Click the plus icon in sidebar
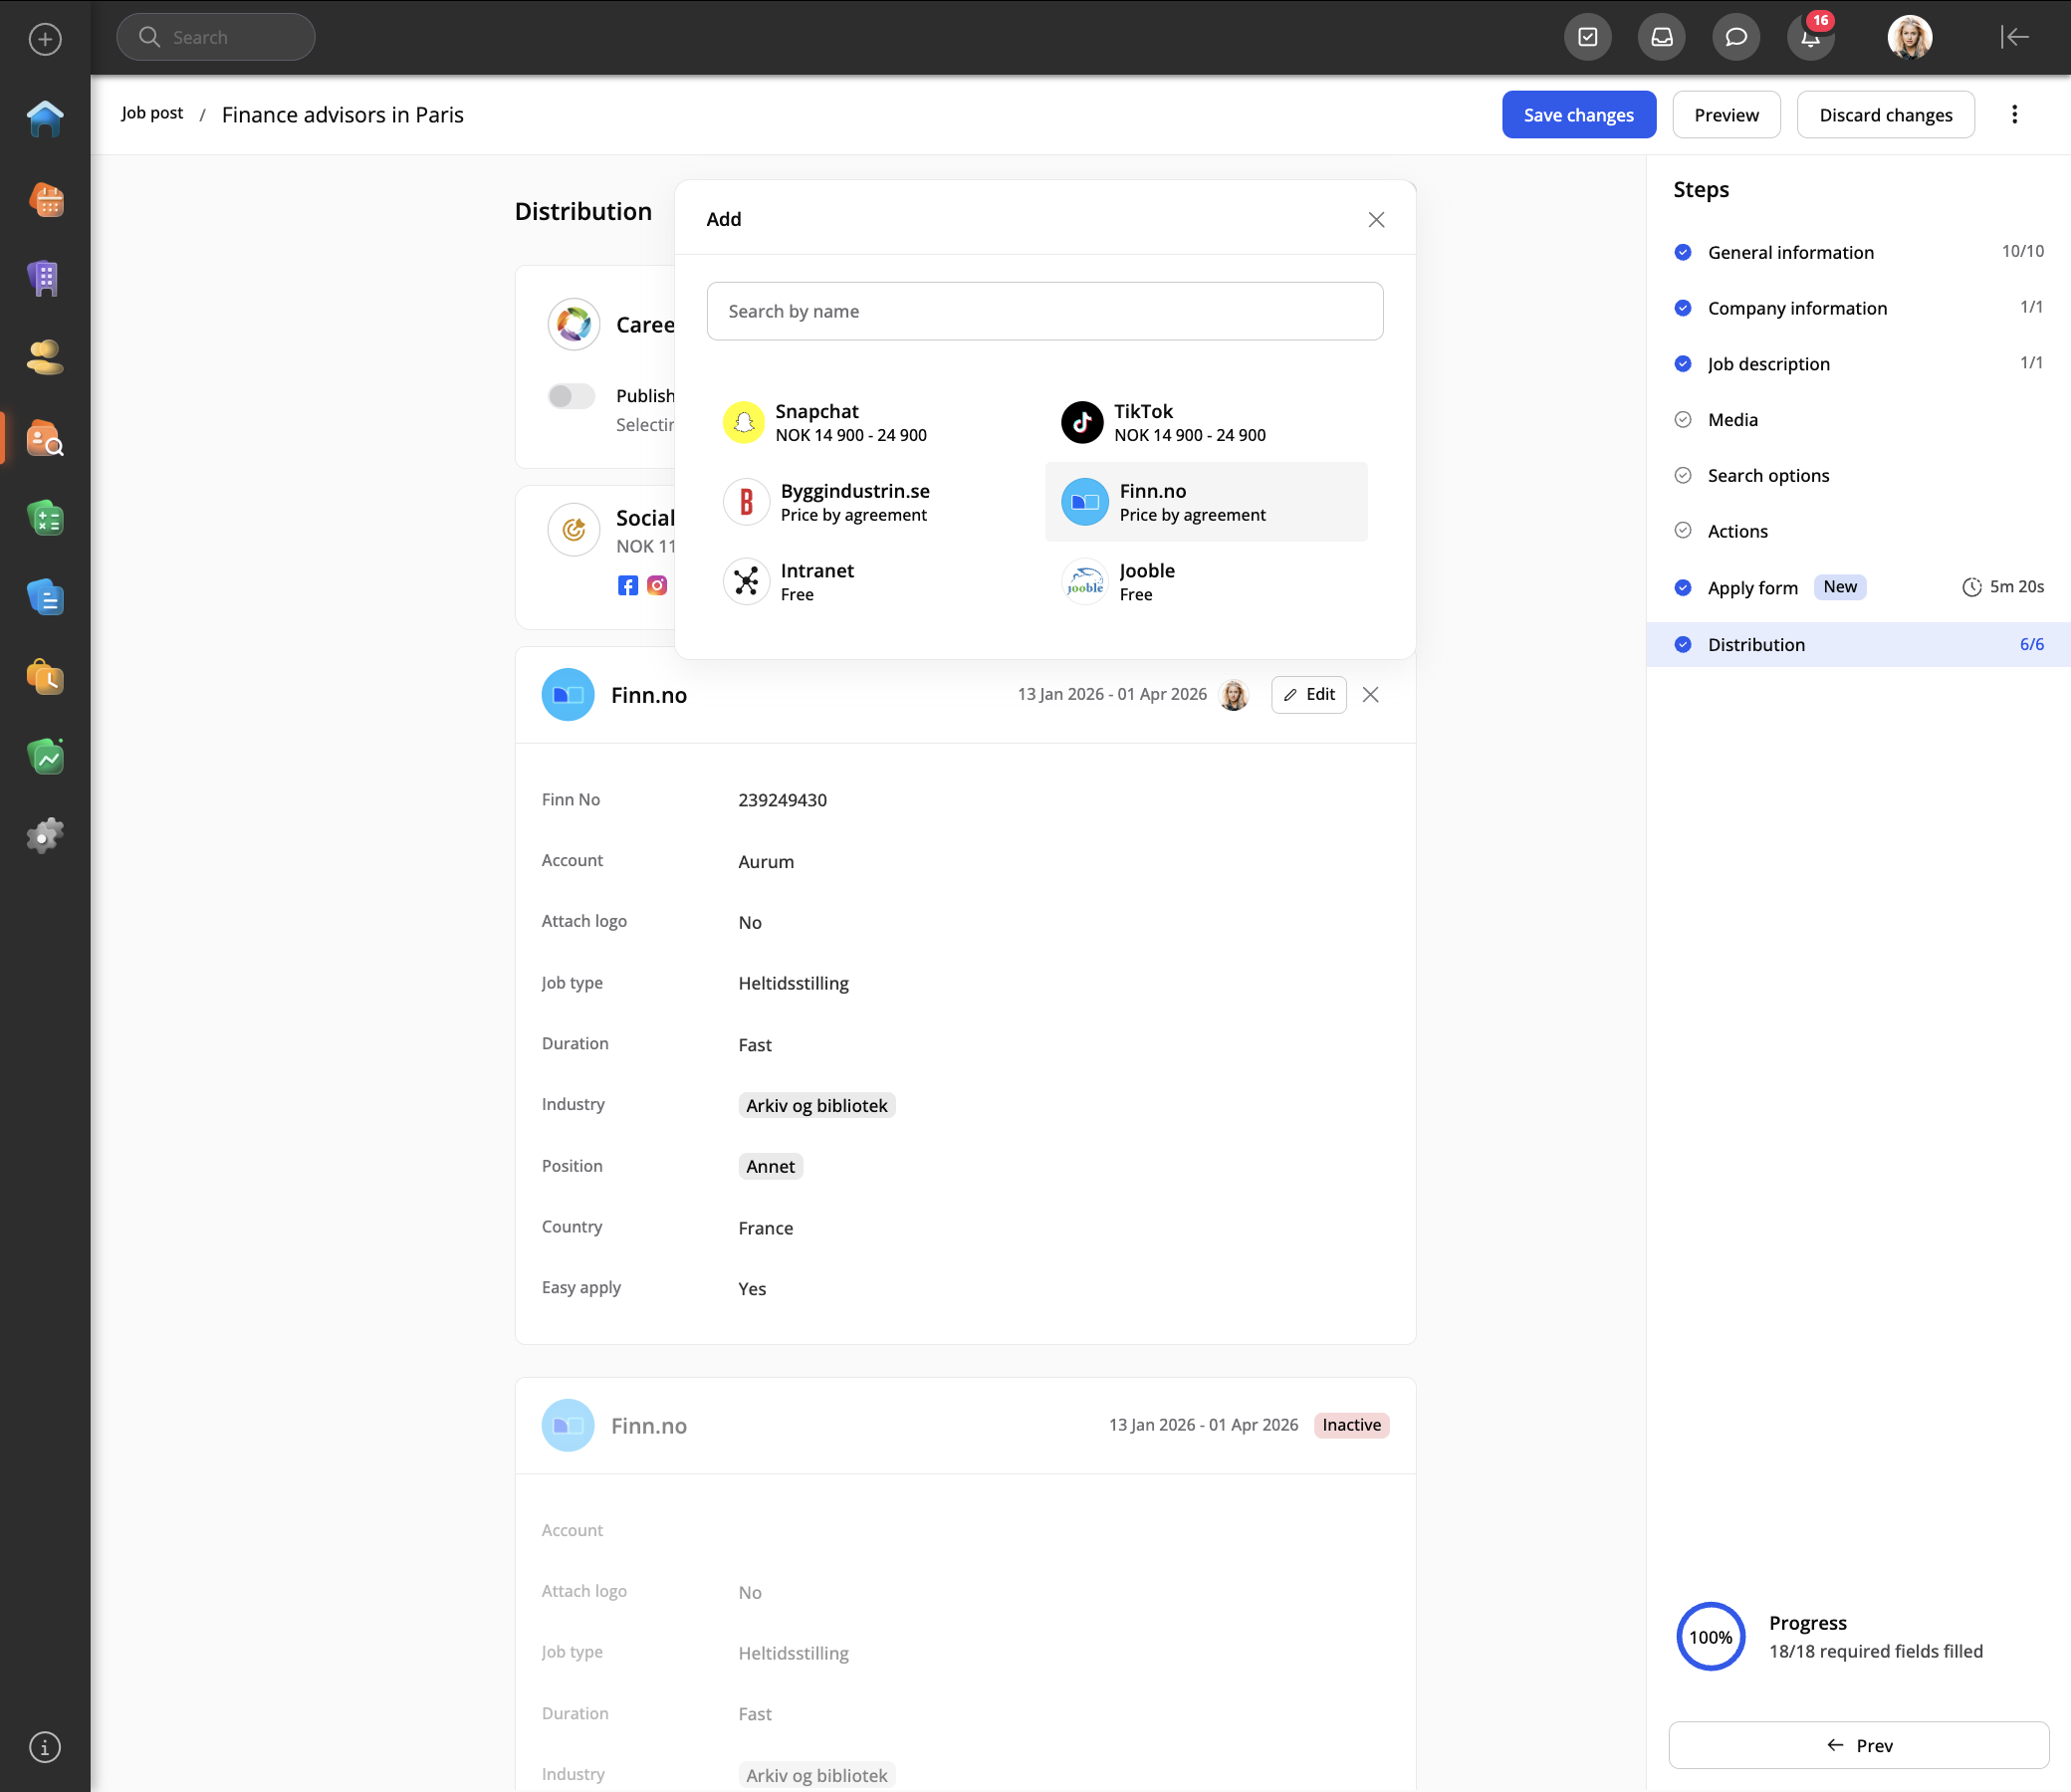Image resolution: width=2071 pixels, height=1792 pixels. [45, 39]
